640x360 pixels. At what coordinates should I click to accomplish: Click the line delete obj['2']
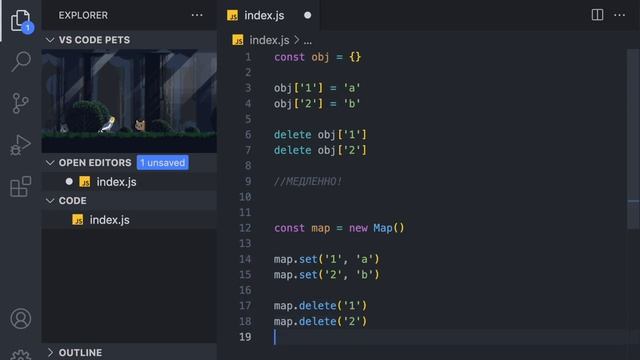[x=320, y=150]
